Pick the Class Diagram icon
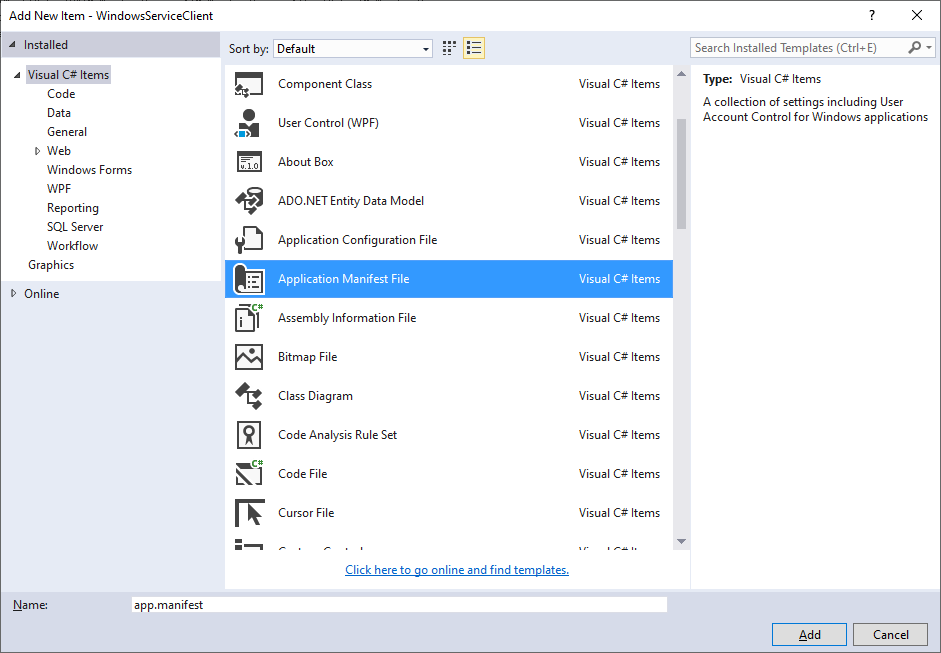 point(249,396)
